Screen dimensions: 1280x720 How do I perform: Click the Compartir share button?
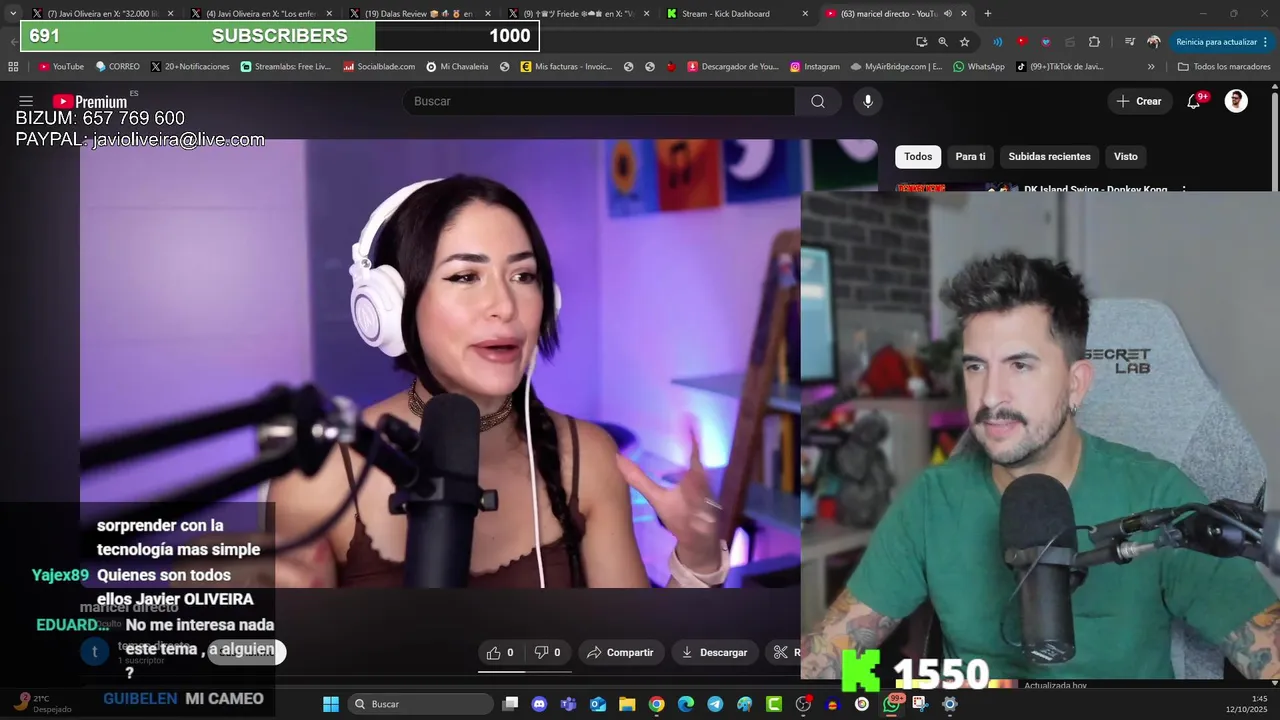click(x=620, y=652)
